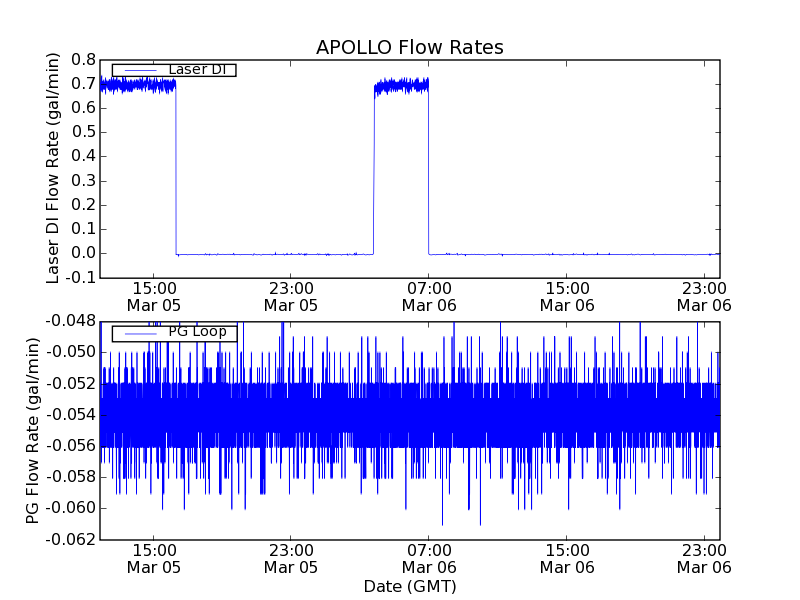Click the 0.4 tick on Laser DI axis
Viewport: 800px width, 600px height.
click(x=83, y=156)
